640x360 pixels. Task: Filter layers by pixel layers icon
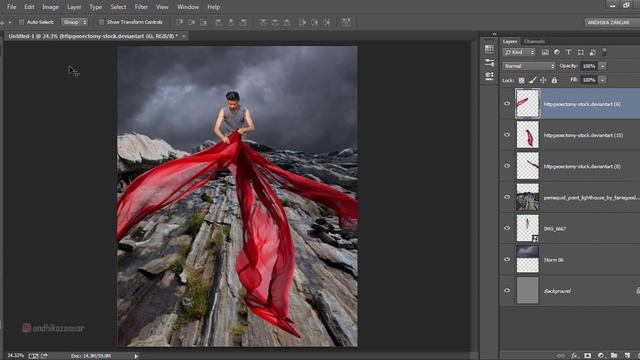(x=545, y=52)
